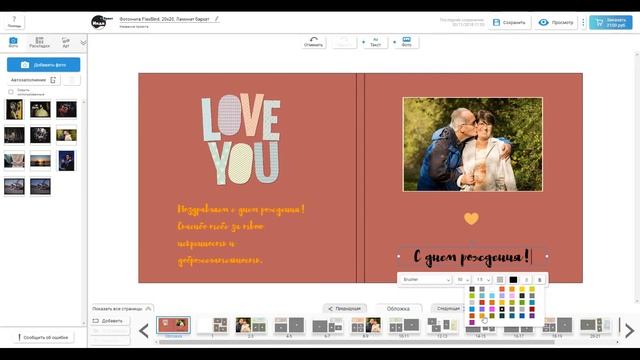640x360 pixels.
Task: Click the Отменить undo arrow
Action: point(313,42)
